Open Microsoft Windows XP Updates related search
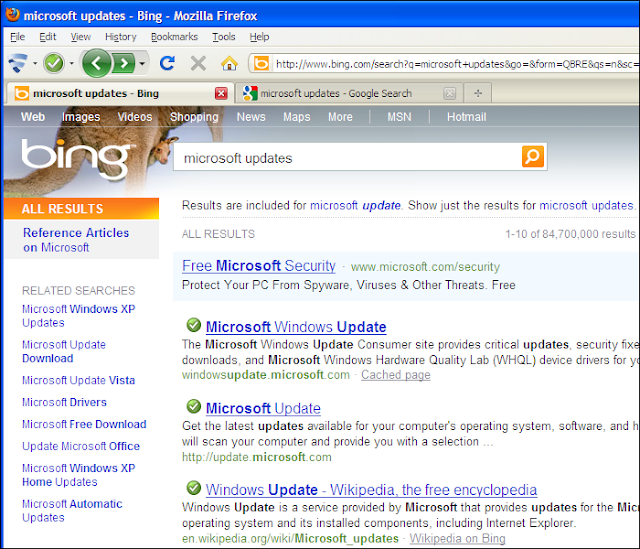The image size is (640, 549). point(78,316)
